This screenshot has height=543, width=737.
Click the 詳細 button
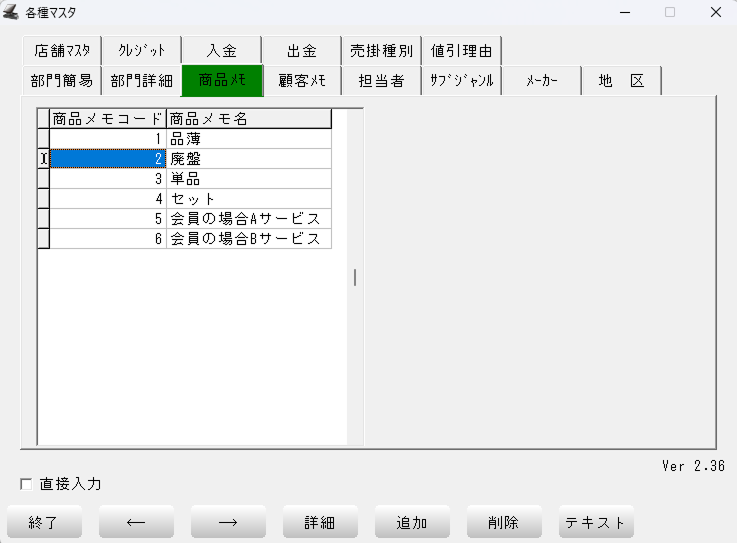[320, 522]
